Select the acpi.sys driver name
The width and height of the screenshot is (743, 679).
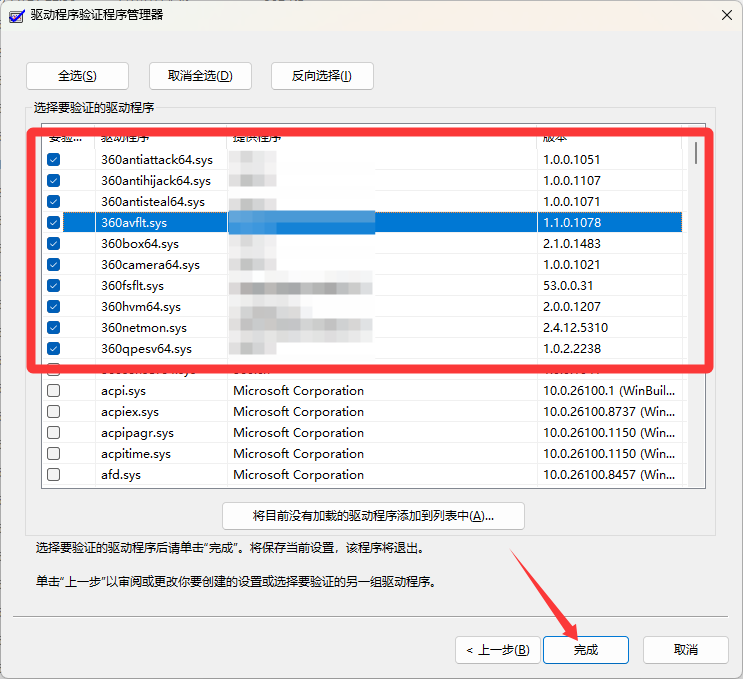pyautogui.click(x=123, y=391)
